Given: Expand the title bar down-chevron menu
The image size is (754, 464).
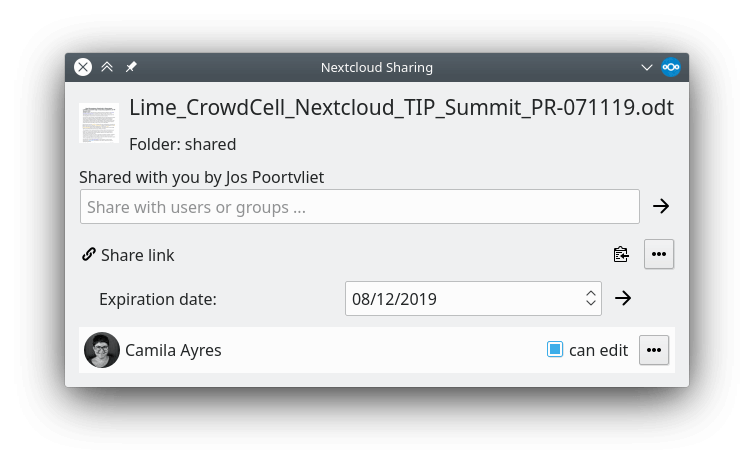Looking at the screenshot, I should point(646,67).
